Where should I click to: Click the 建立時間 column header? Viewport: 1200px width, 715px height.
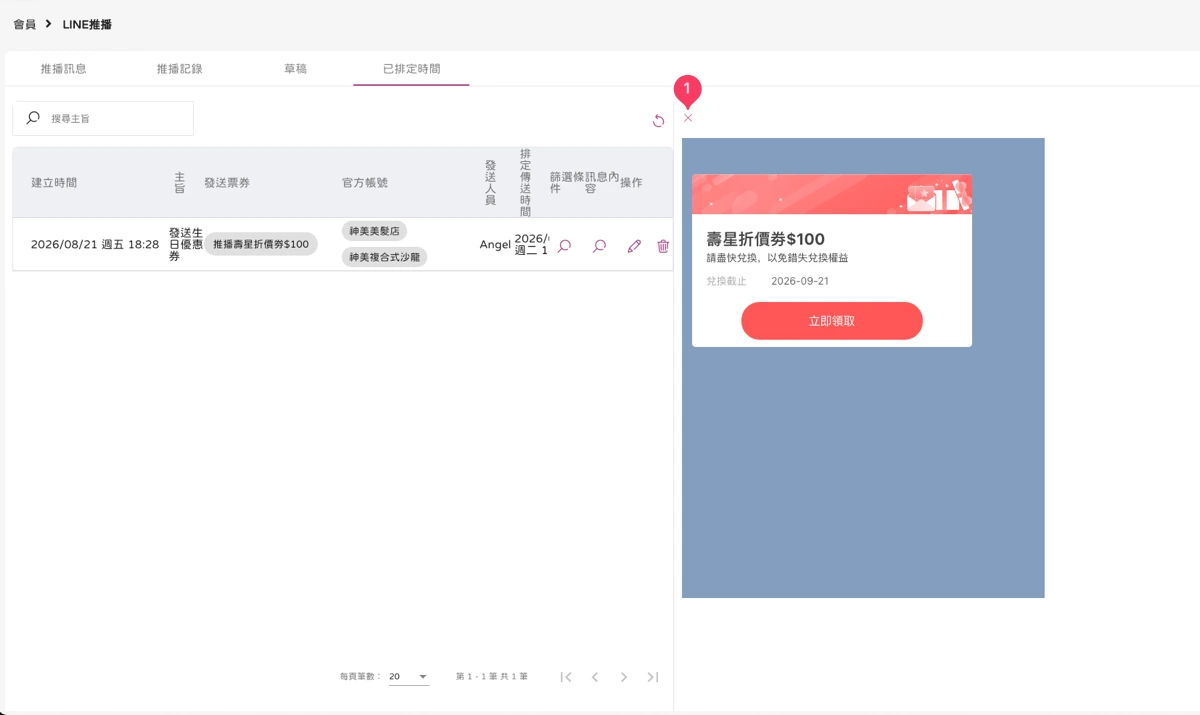54,183
